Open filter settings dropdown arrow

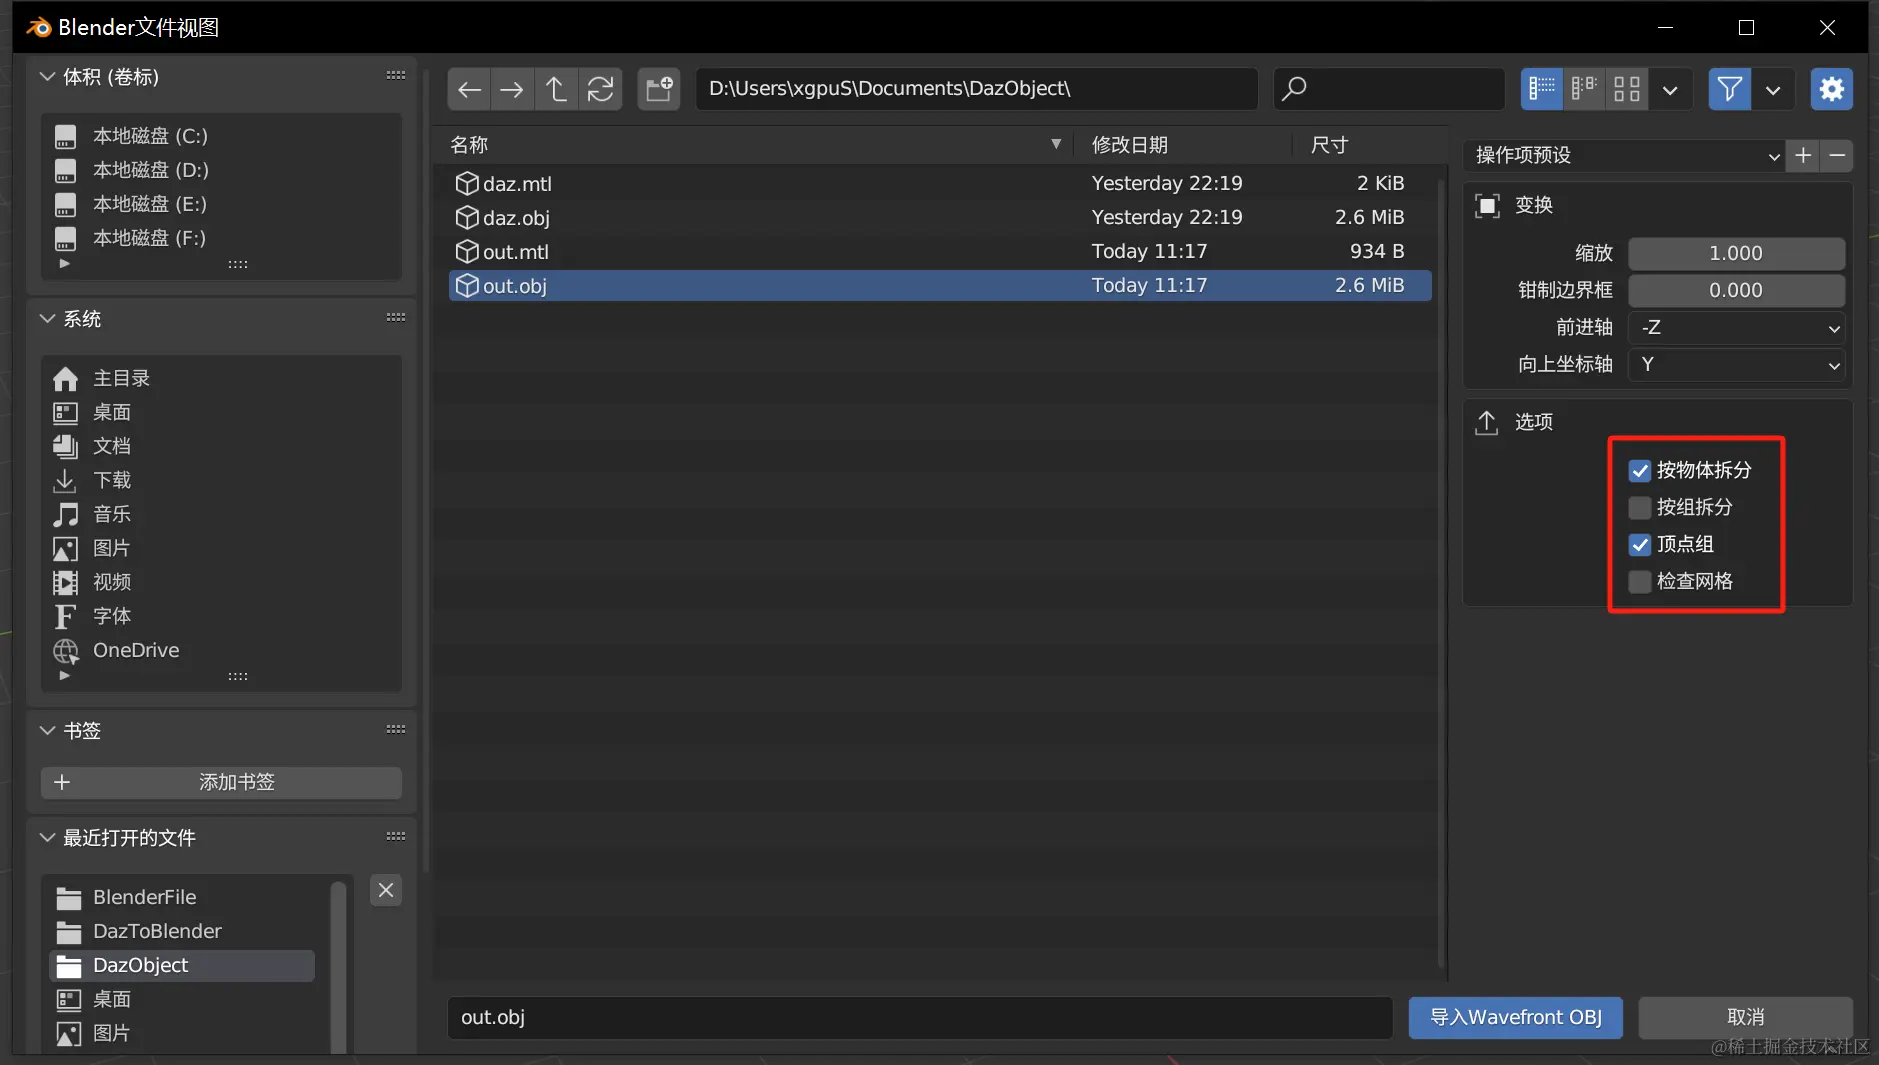pyautogui.click(x=1773, y=89)
